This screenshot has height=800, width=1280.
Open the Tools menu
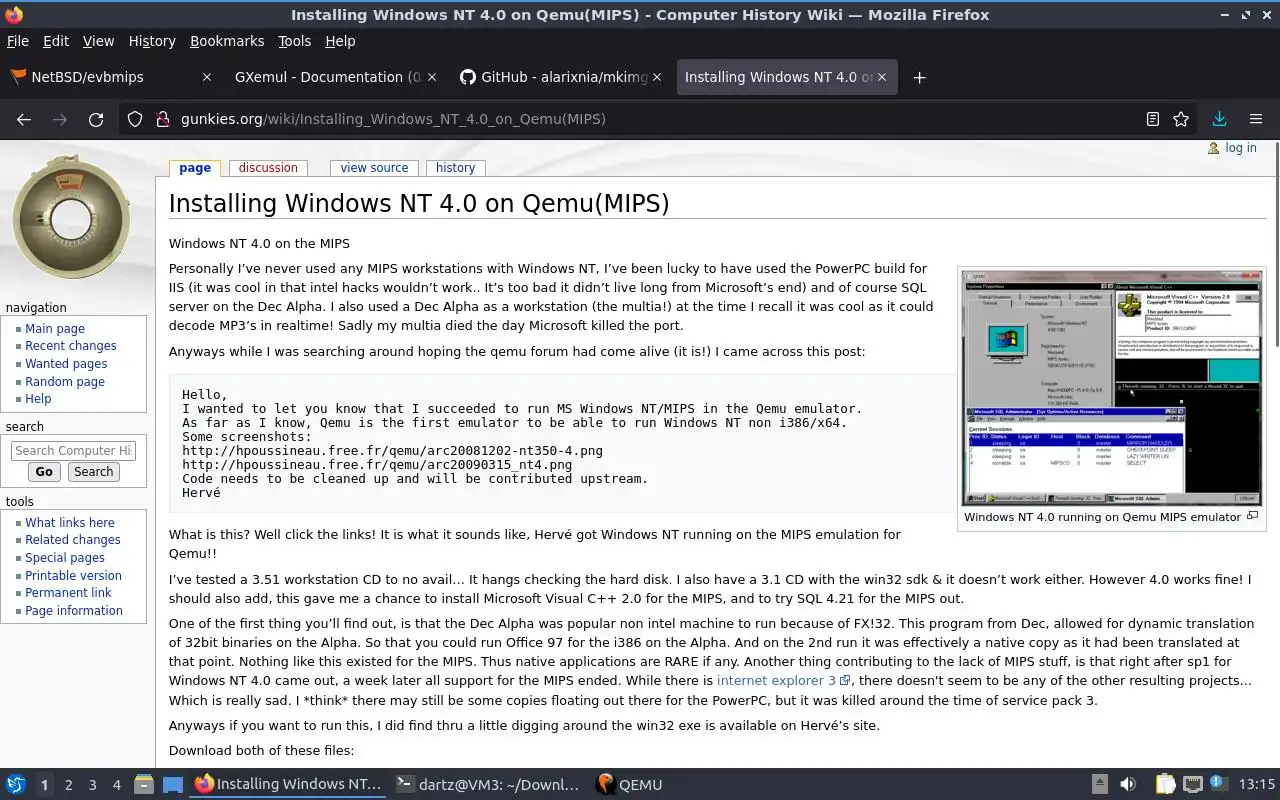294,41
